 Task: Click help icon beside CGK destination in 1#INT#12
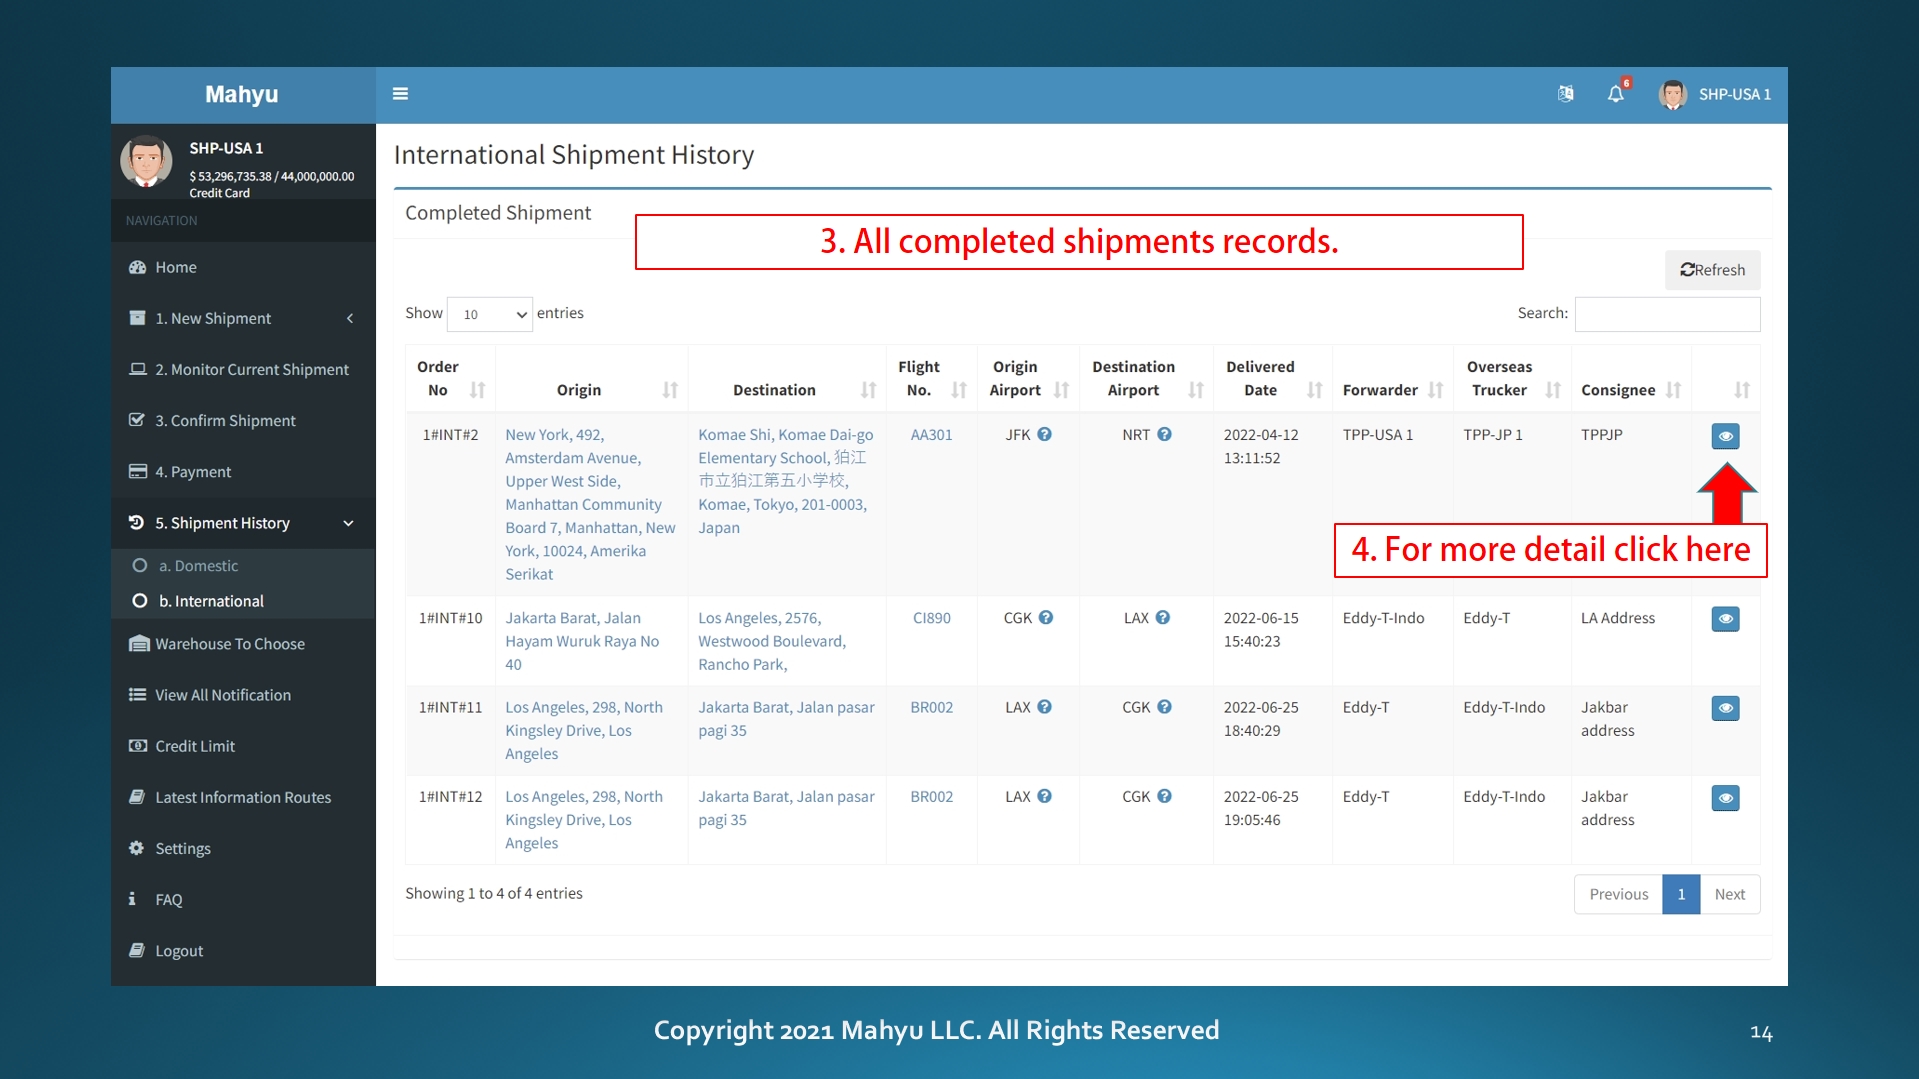pos(1164,796)
